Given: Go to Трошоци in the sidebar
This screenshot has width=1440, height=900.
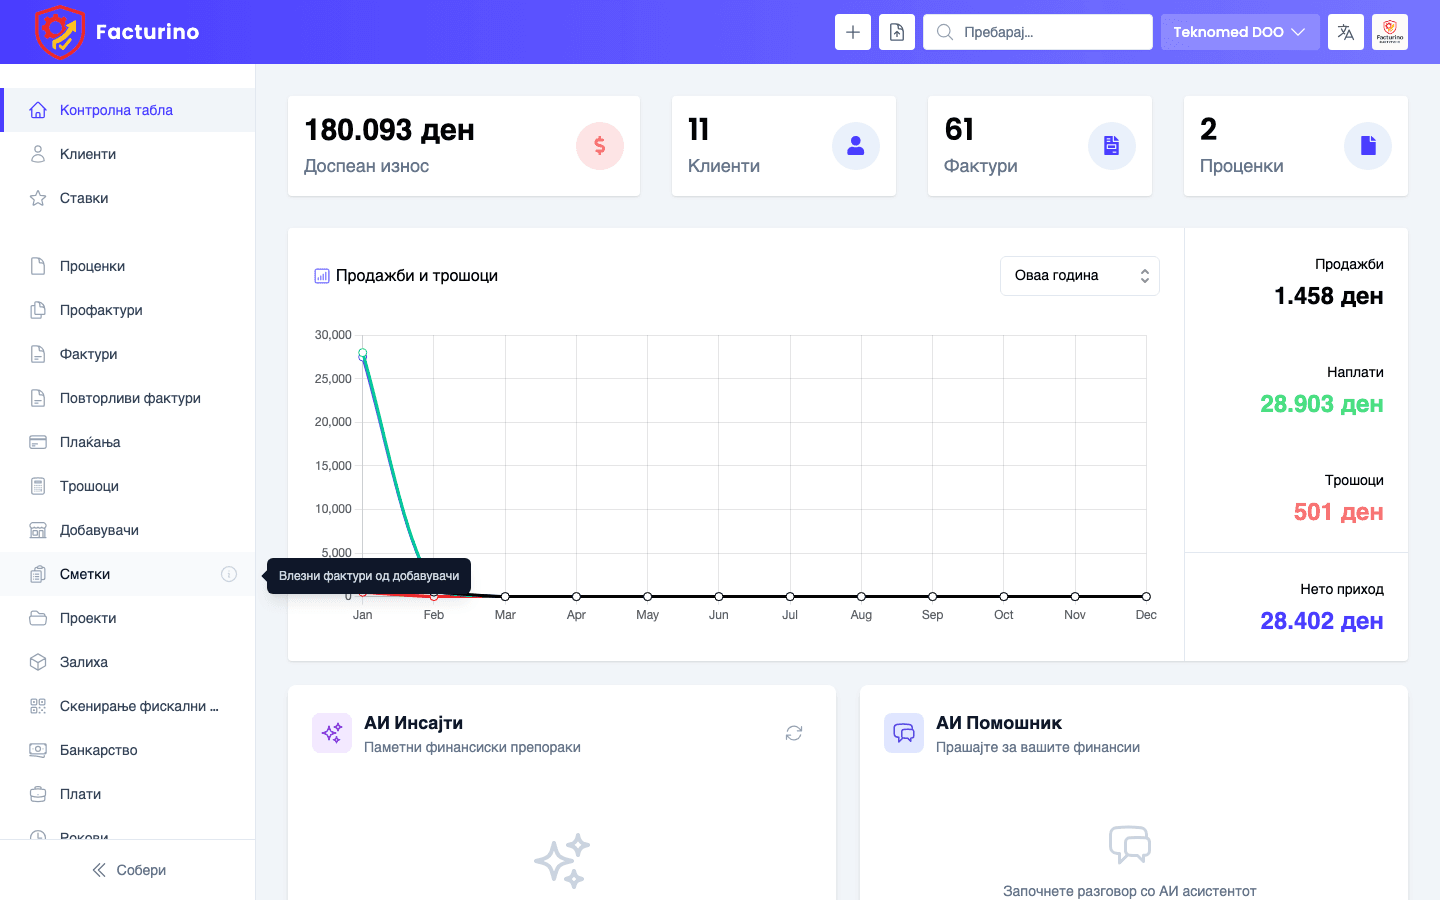Looking at the screenshot, I should (89, 486).
